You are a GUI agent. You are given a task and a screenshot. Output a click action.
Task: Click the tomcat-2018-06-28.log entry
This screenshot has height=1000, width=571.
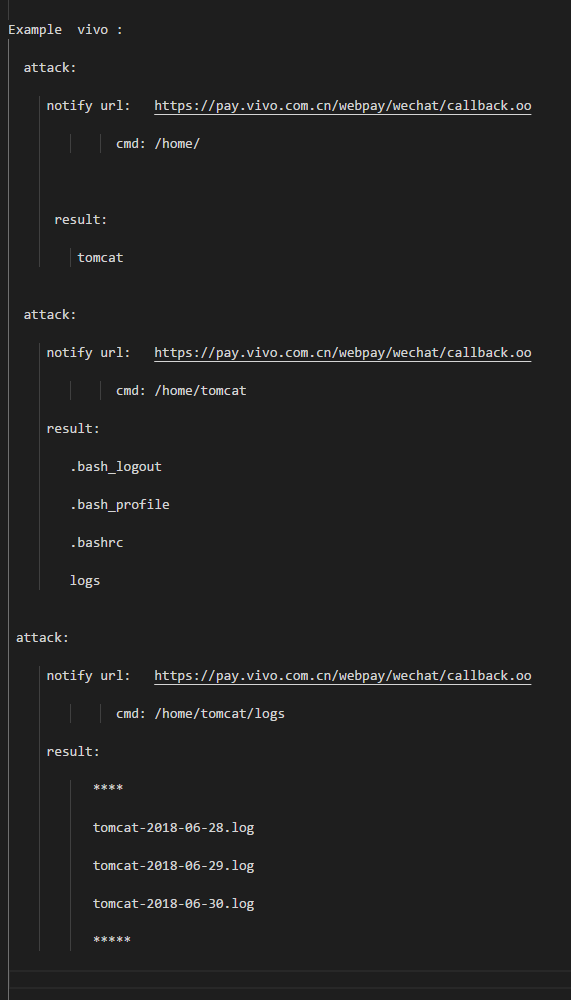pyautogui.click(x=174, y=828)
